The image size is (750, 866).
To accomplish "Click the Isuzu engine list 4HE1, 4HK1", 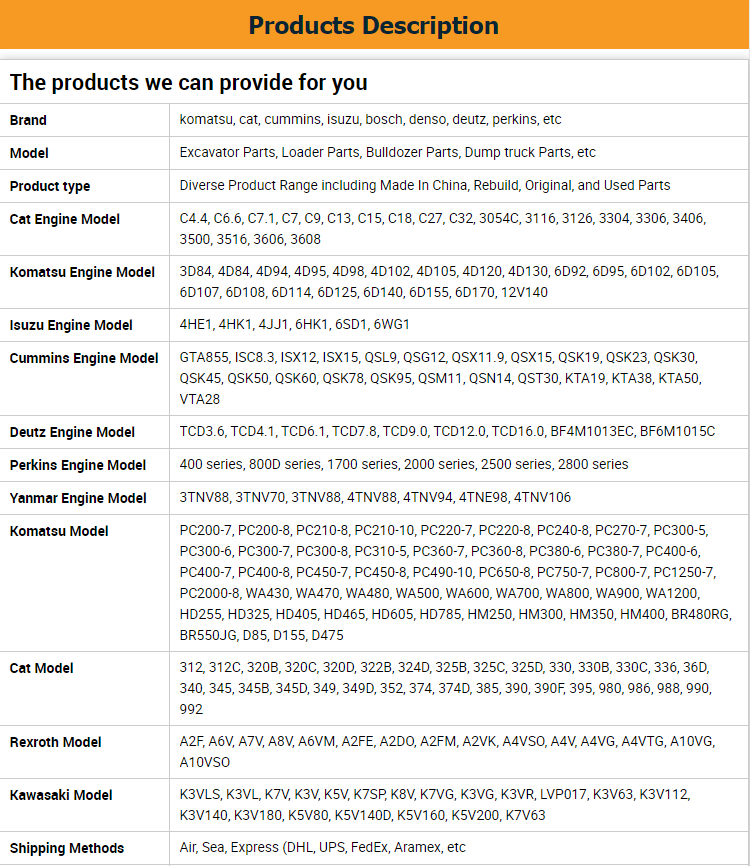I will (294, 324).
